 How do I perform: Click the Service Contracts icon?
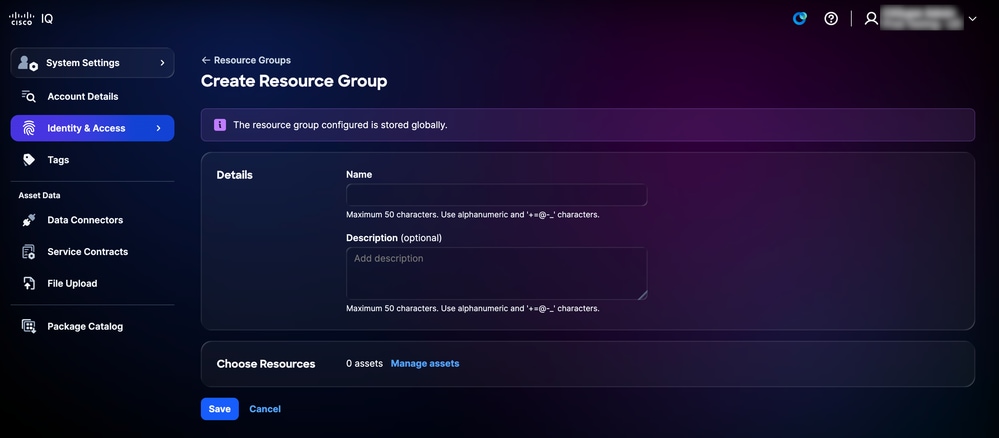pyautogui.click(x=29, y=252)
